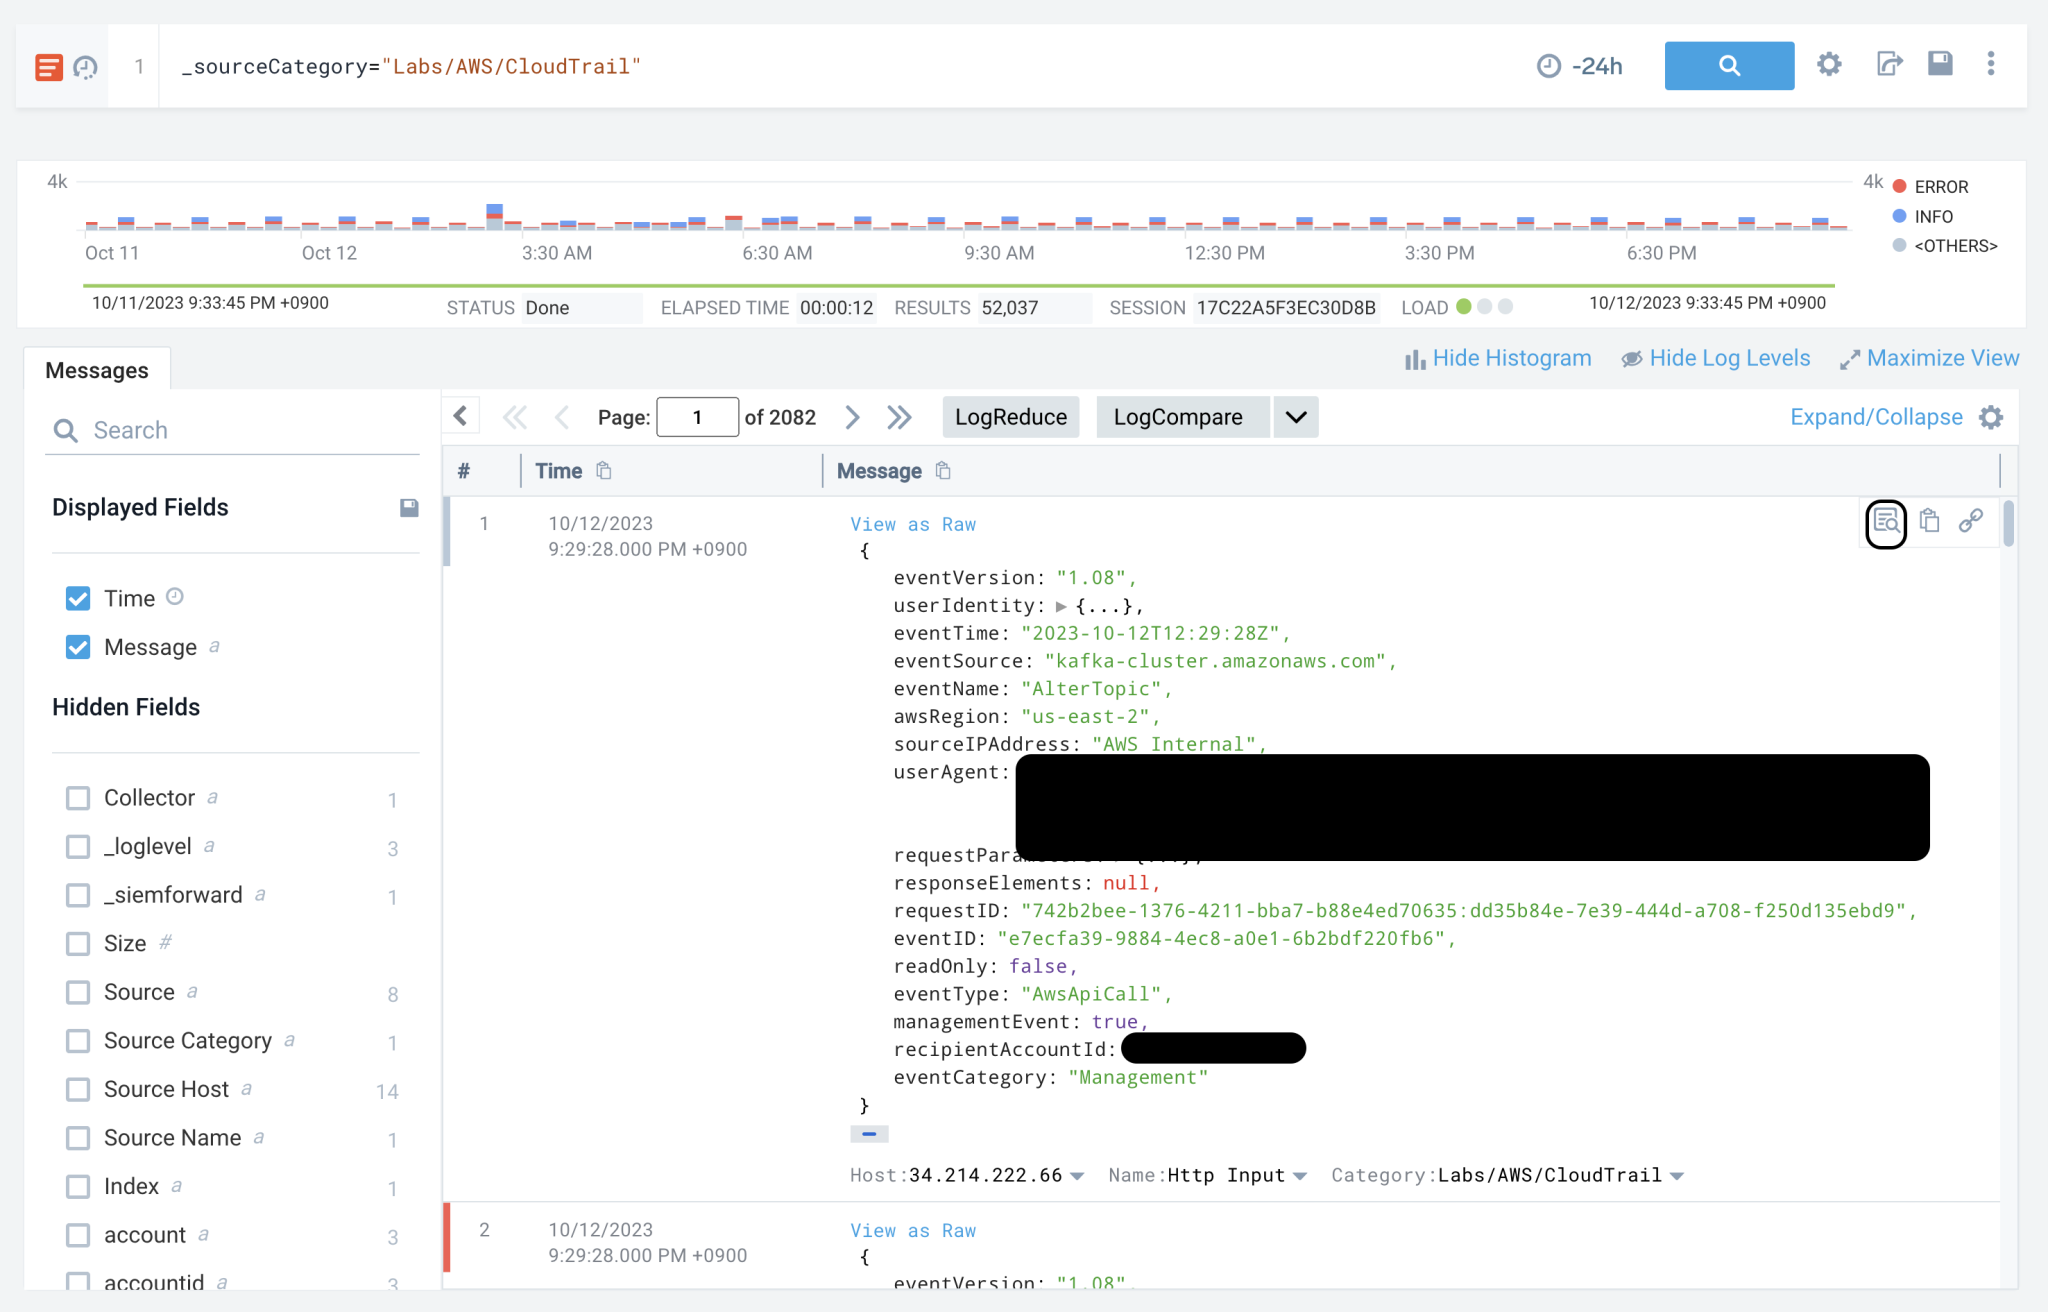Viewport: 2048px width, 1312px height.
Task: Save displayed fields configuration
Action: coord(409,507)
